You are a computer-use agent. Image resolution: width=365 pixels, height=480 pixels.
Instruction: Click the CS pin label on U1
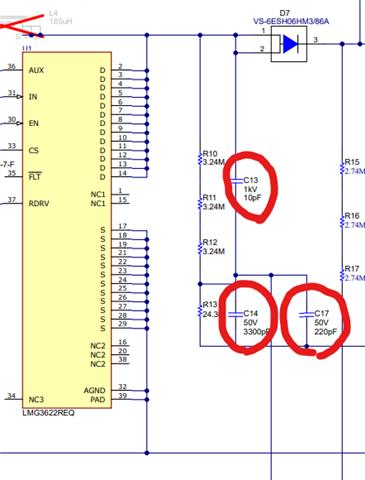point(33,150)
